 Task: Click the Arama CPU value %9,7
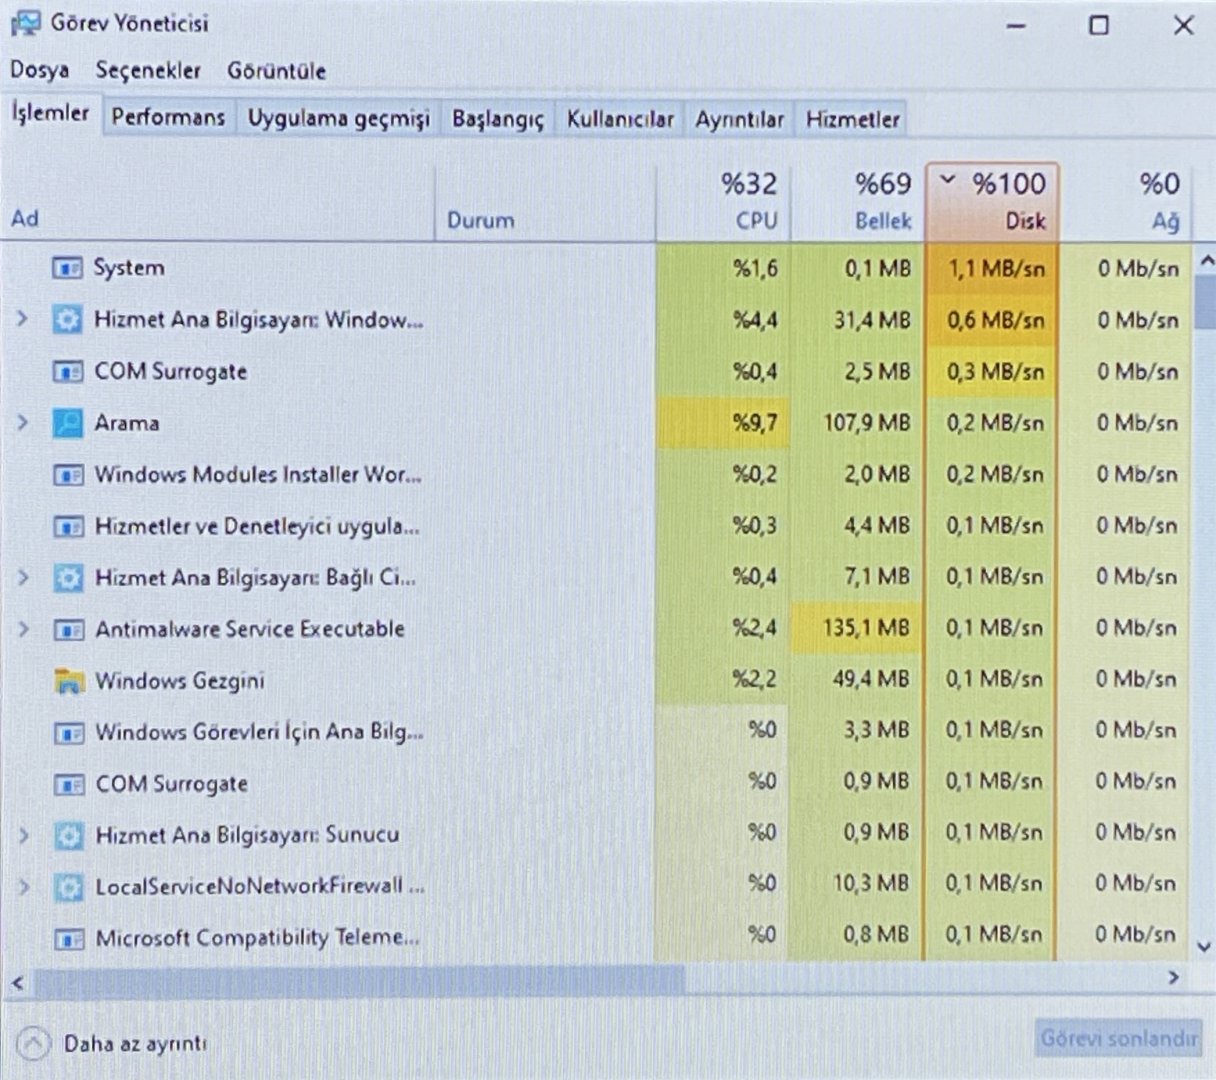tap(755, 423)
